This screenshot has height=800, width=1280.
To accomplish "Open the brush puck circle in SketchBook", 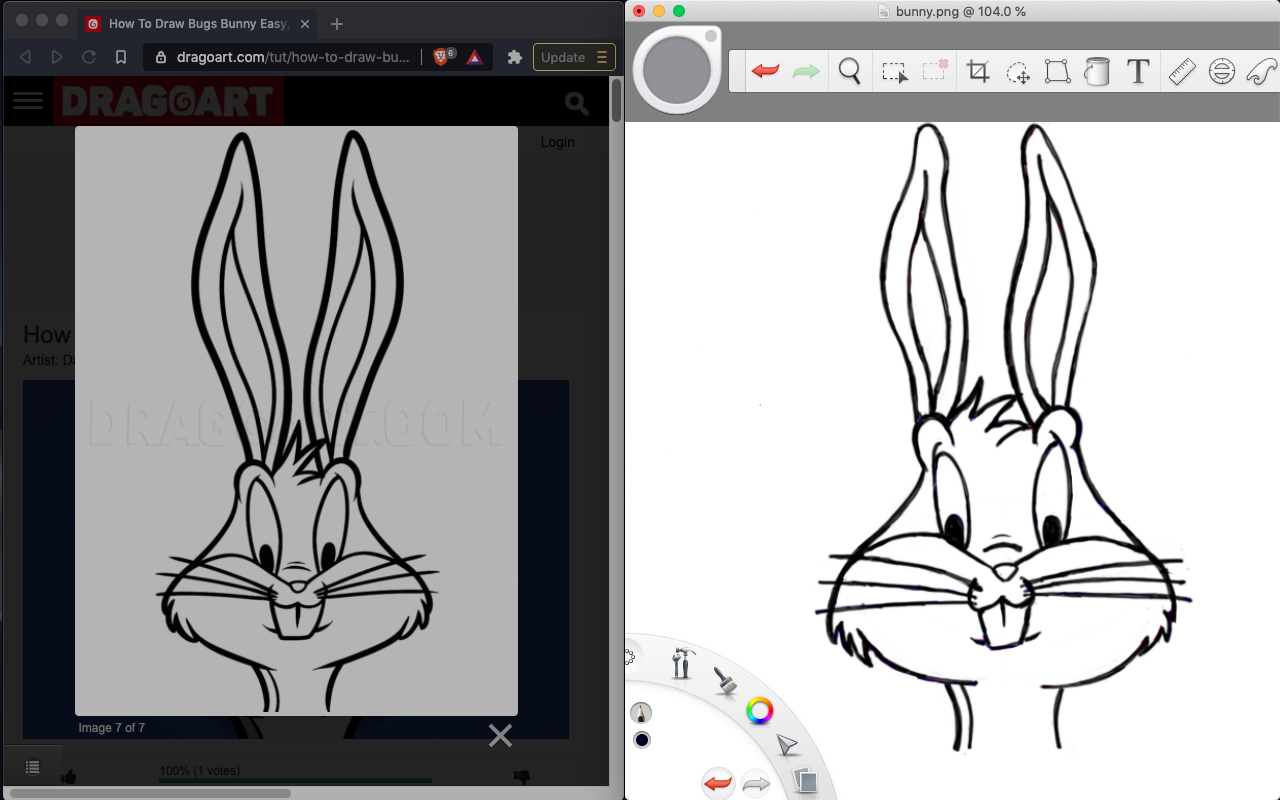I will (677, 70).
